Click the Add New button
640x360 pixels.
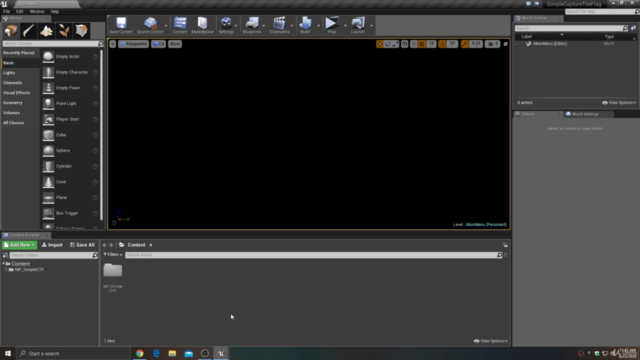19,245
